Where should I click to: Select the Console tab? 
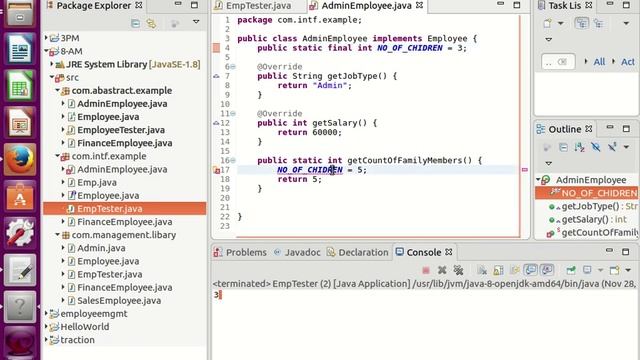424,252
